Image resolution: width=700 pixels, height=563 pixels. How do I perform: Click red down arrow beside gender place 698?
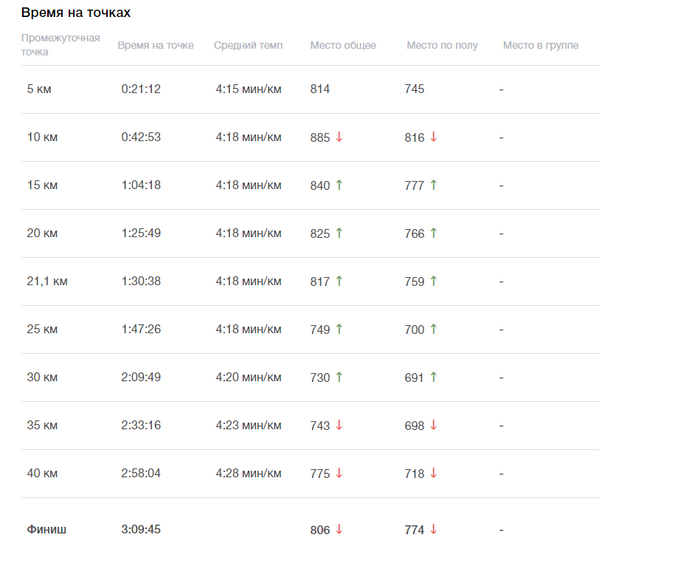coord(433,425)
